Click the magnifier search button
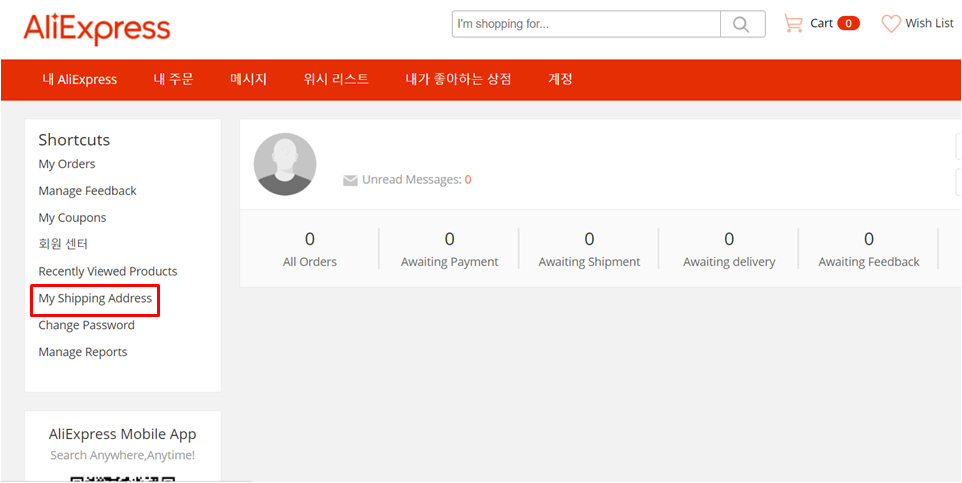The height and width of the screenshot is (483, 962). [743, 25]
